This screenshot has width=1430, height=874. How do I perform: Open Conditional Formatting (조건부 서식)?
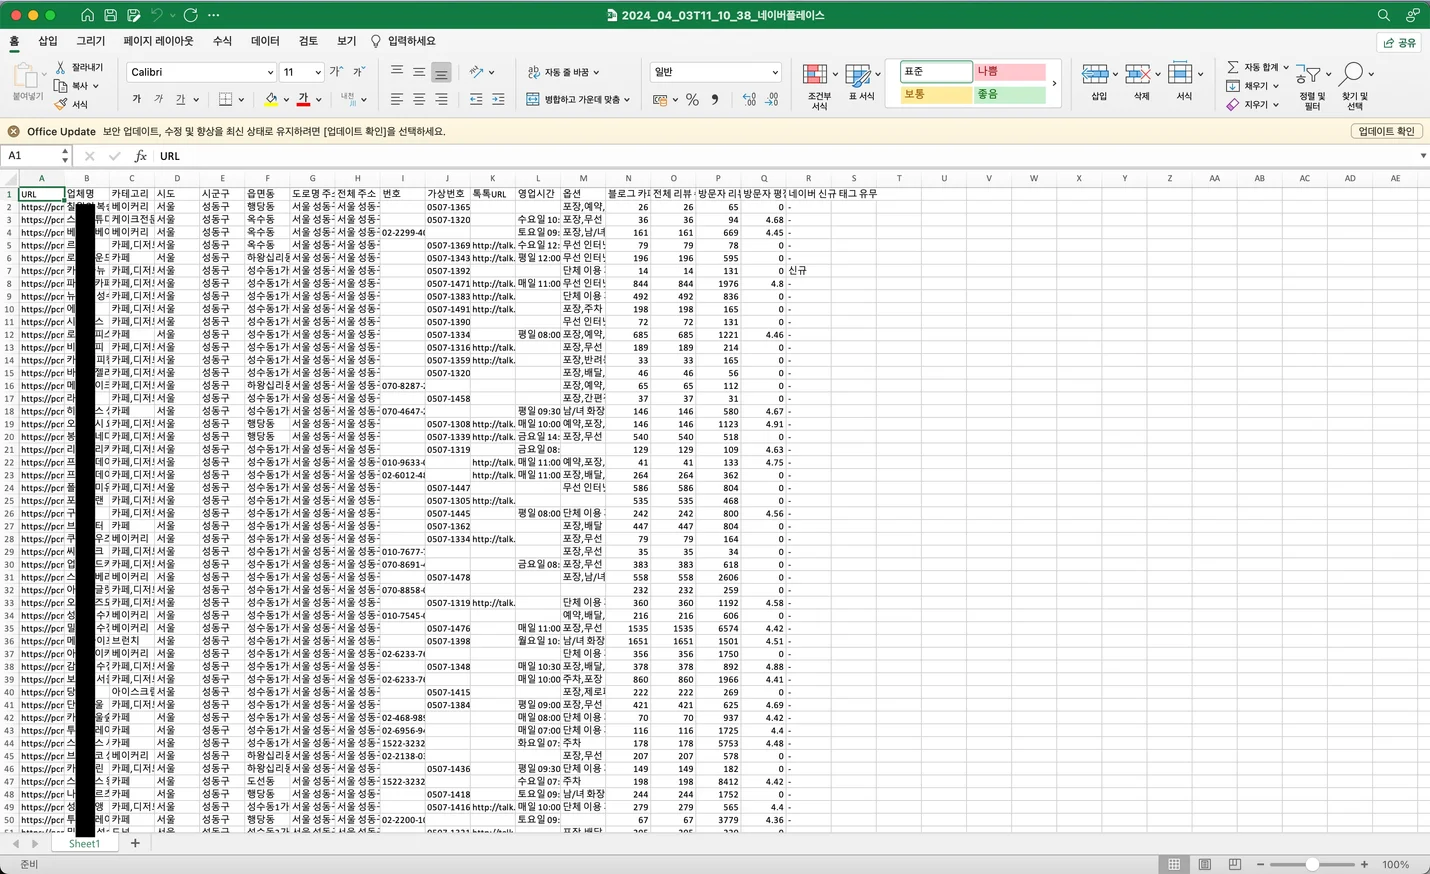pos(819,86)
